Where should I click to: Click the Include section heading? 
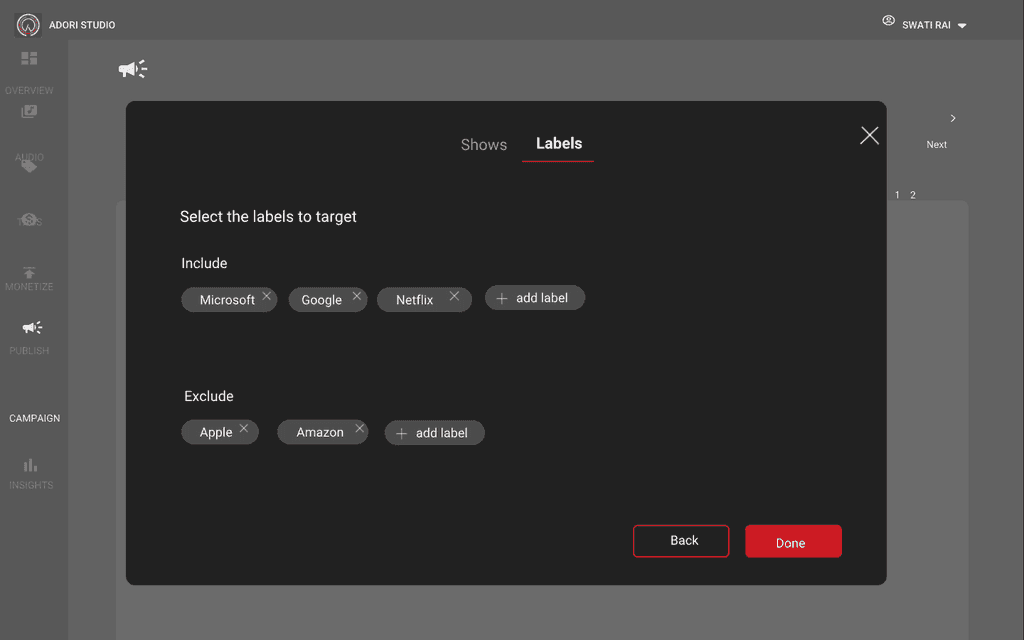tap(204, 263)
